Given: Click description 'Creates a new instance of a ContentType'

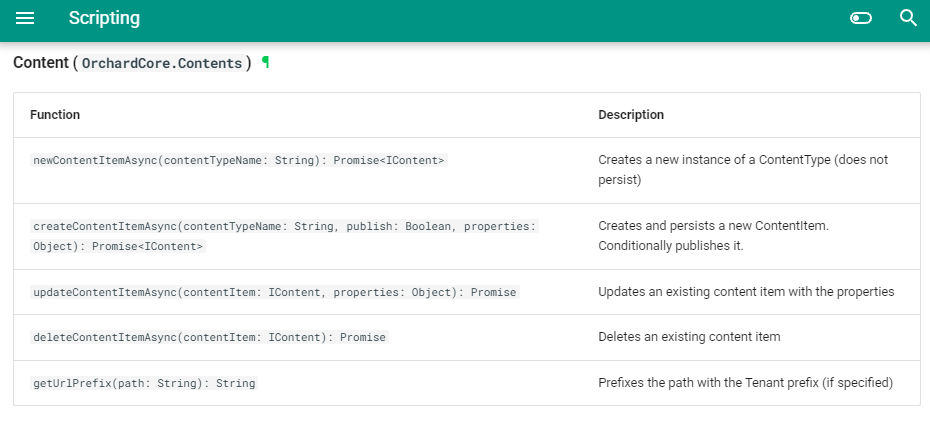Looking at the screenshot, I should [x=743, y=170].
